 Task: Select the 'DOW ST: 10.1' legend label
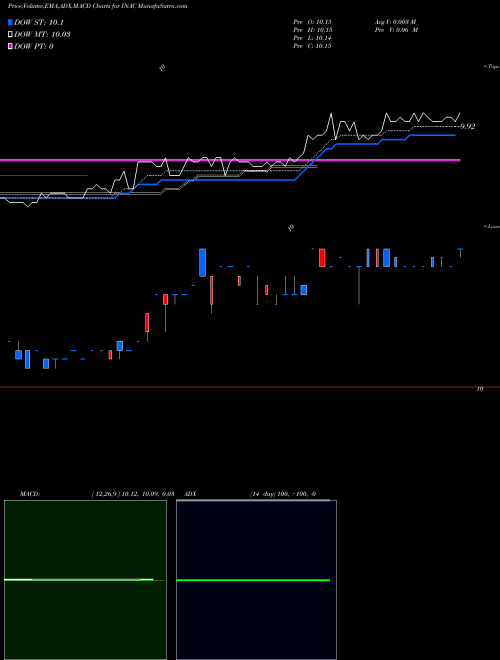pyautogui.click(x=39, y=23)
